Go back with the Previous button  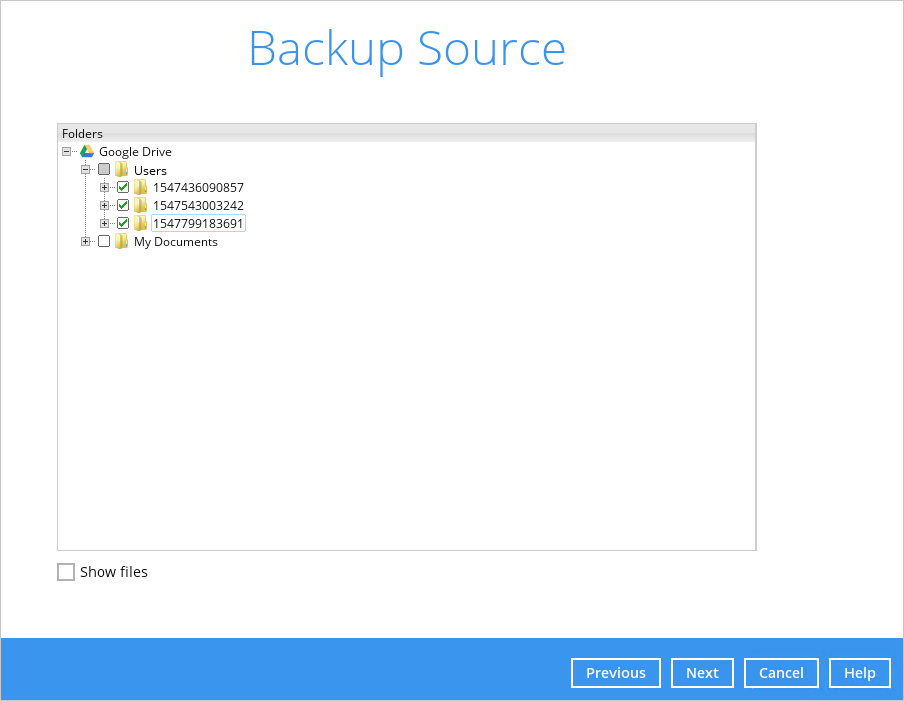click(616, 673)
